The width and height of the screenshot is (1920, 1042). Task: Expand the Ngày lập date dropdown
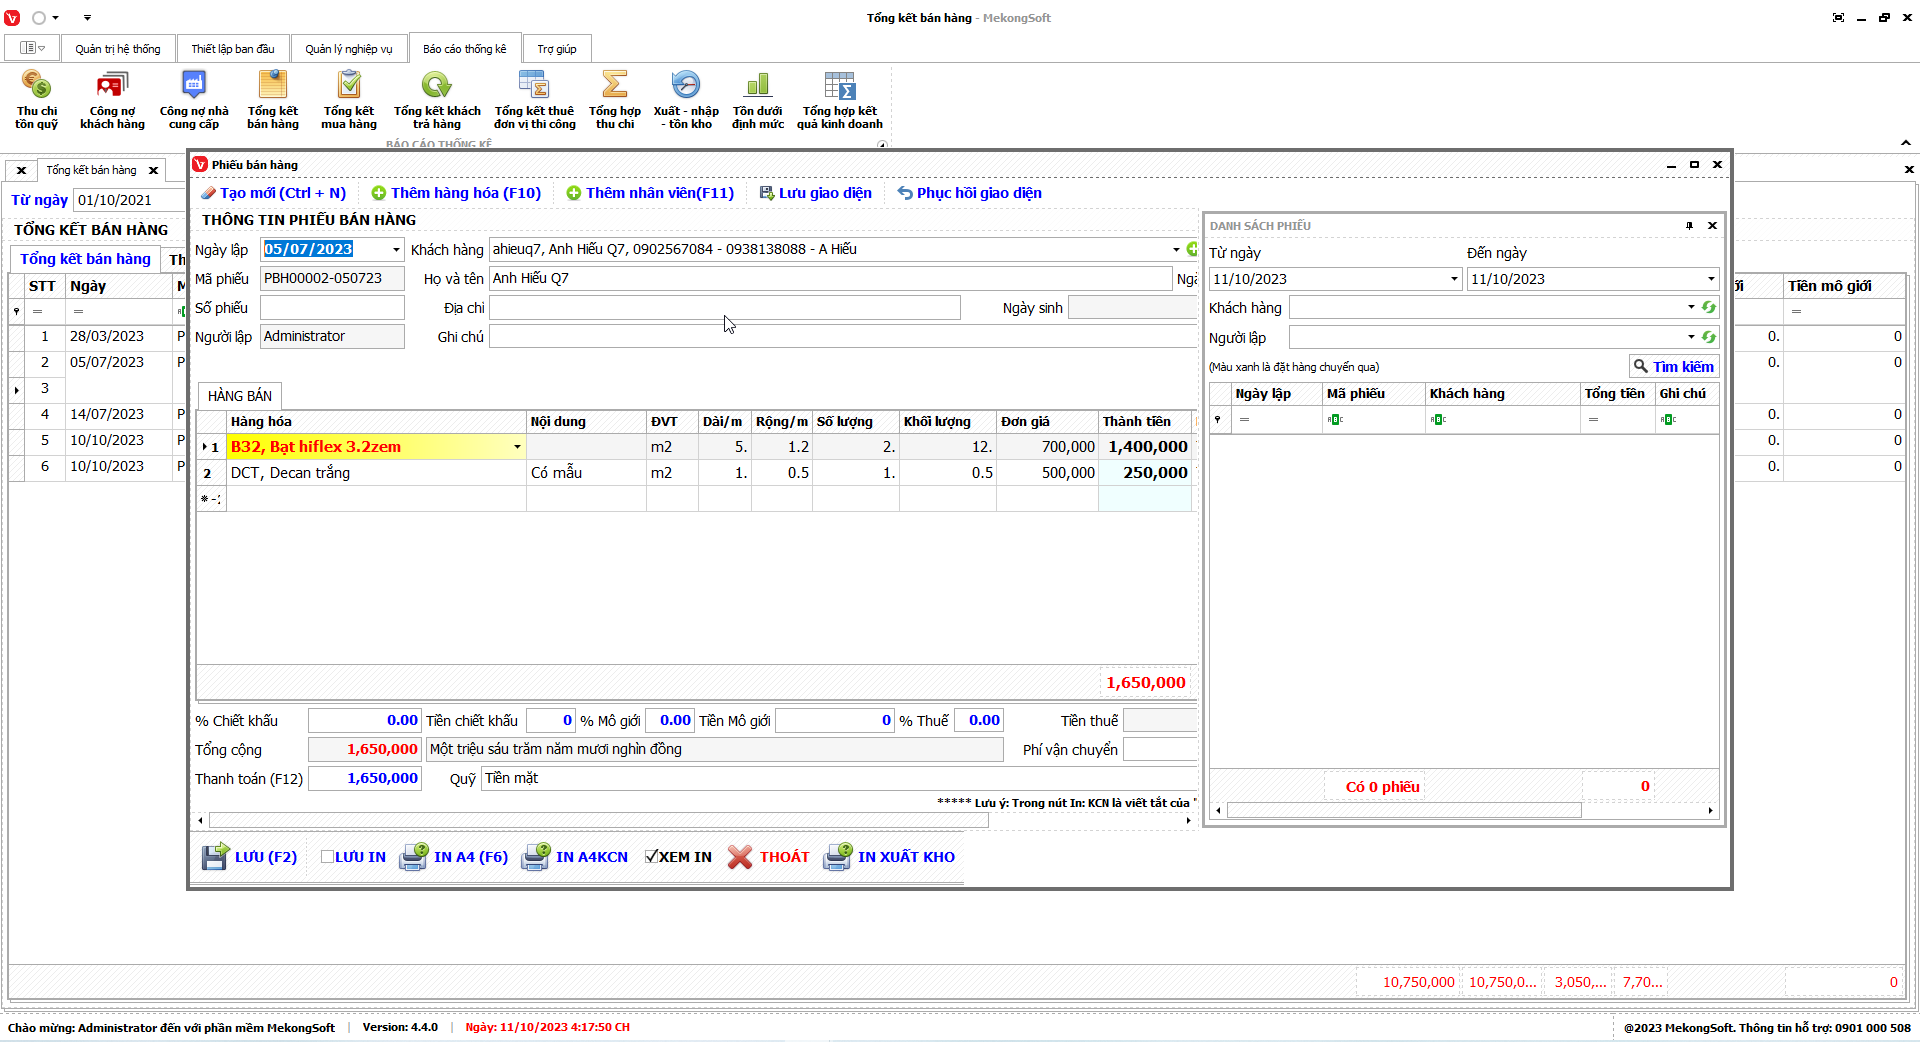(x=396, y=250)
